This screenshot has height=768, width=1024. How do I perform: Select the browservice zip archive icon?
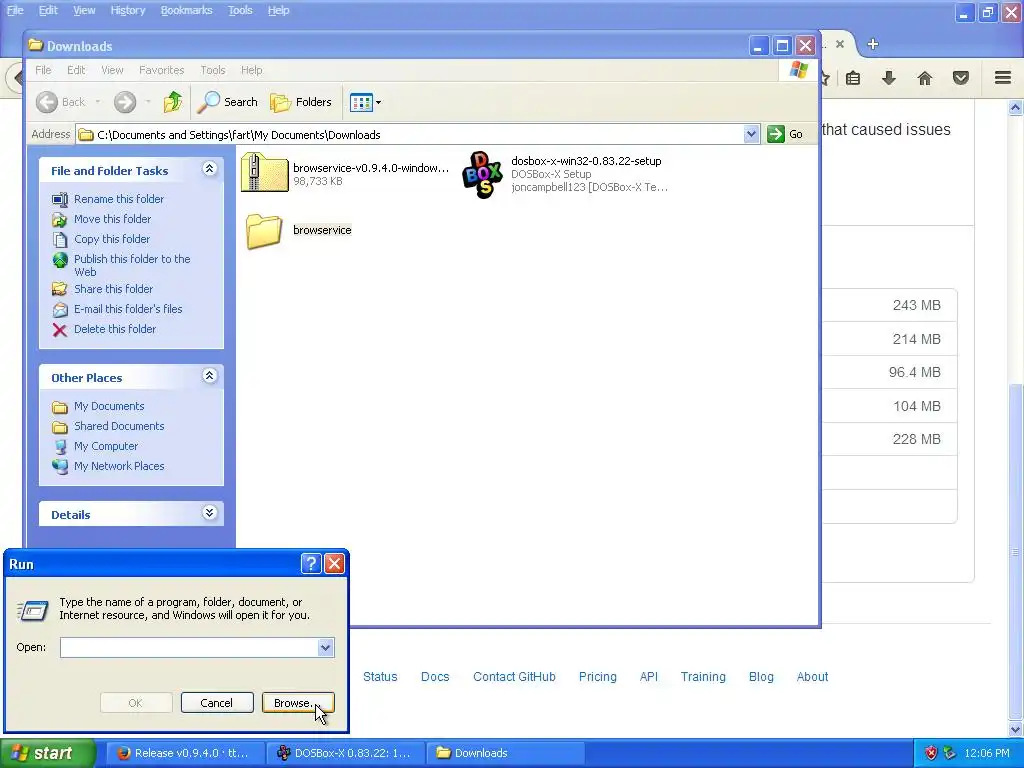pos(264,172)
